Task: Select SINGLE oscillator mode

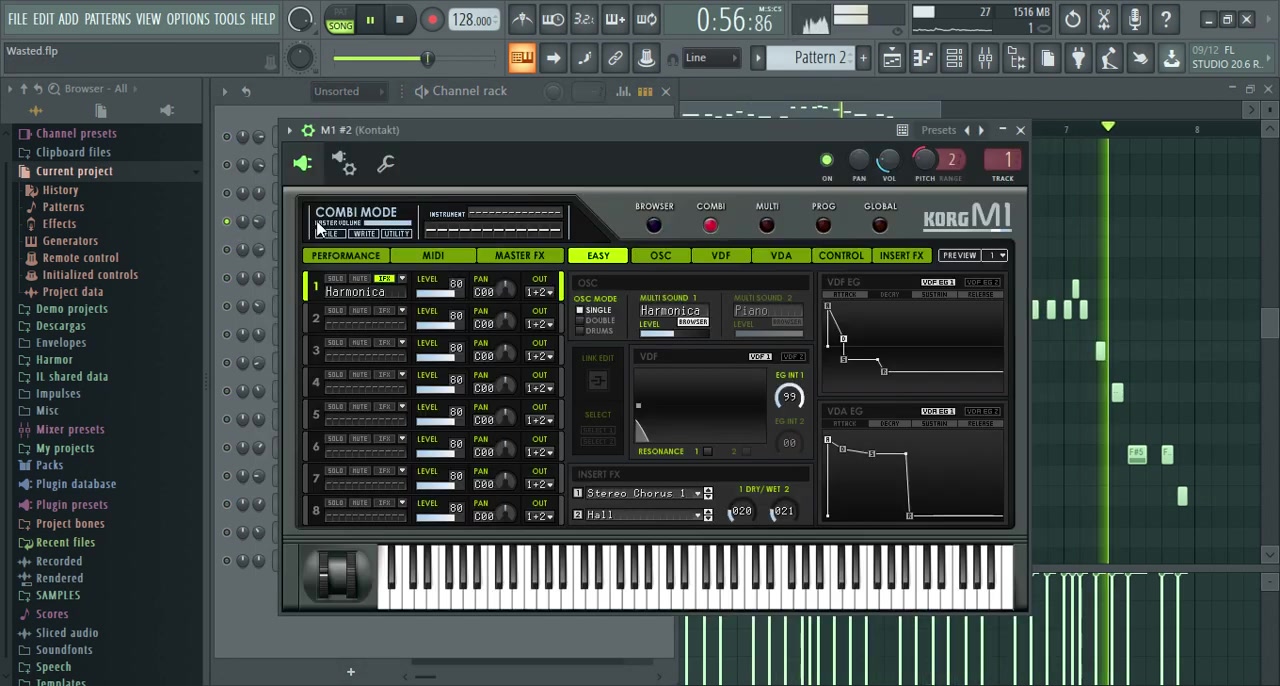Action: tap(594, 310)
